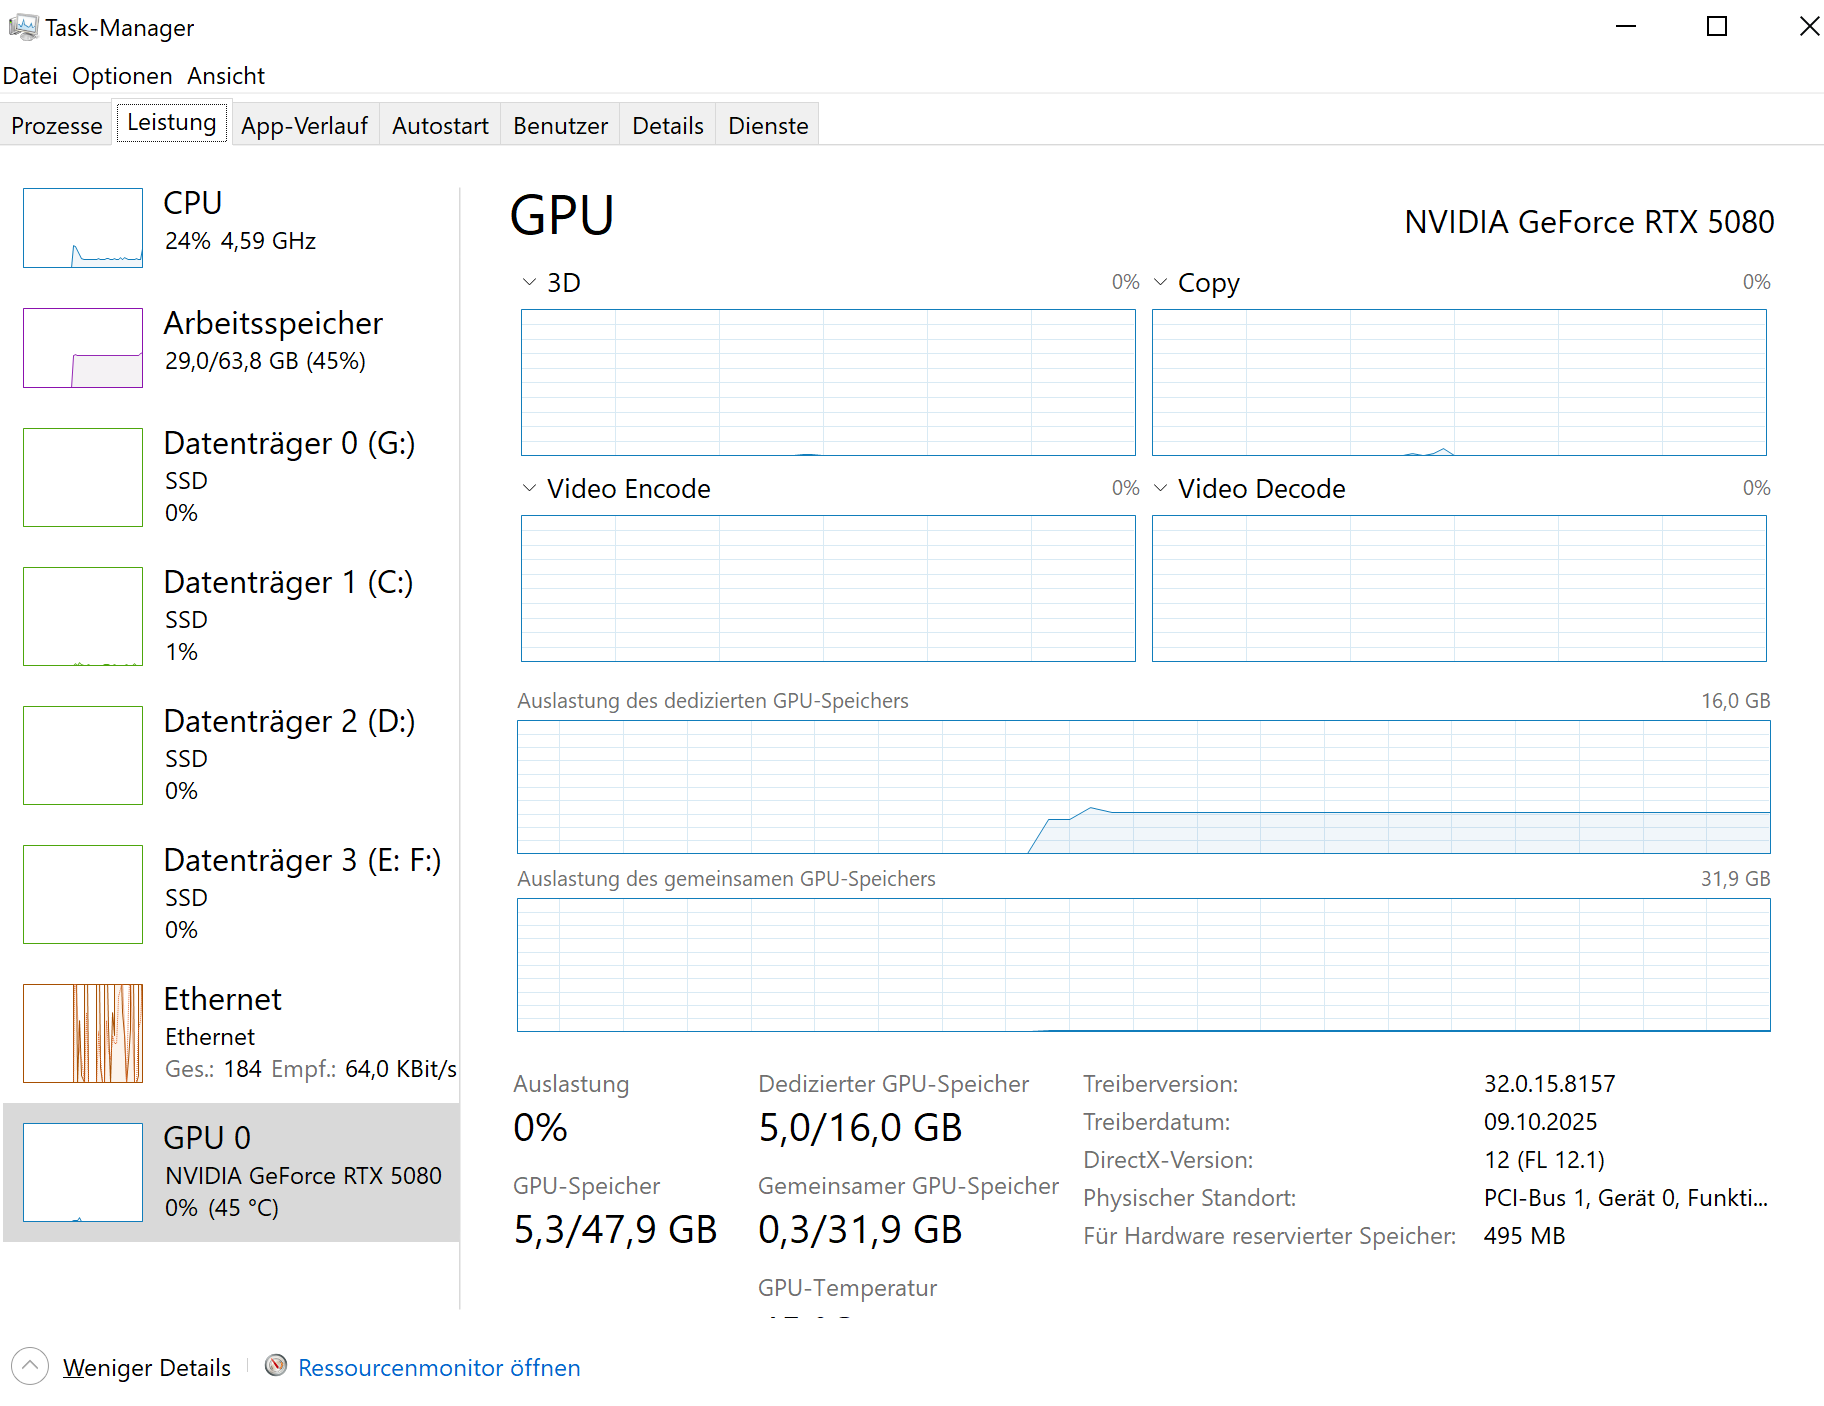Image resolution: width=1824 pixels, height=1406 pixels.
Task: Select the Arbeitsspeicher memory graph thumbnail
Action: click(83, 348)
